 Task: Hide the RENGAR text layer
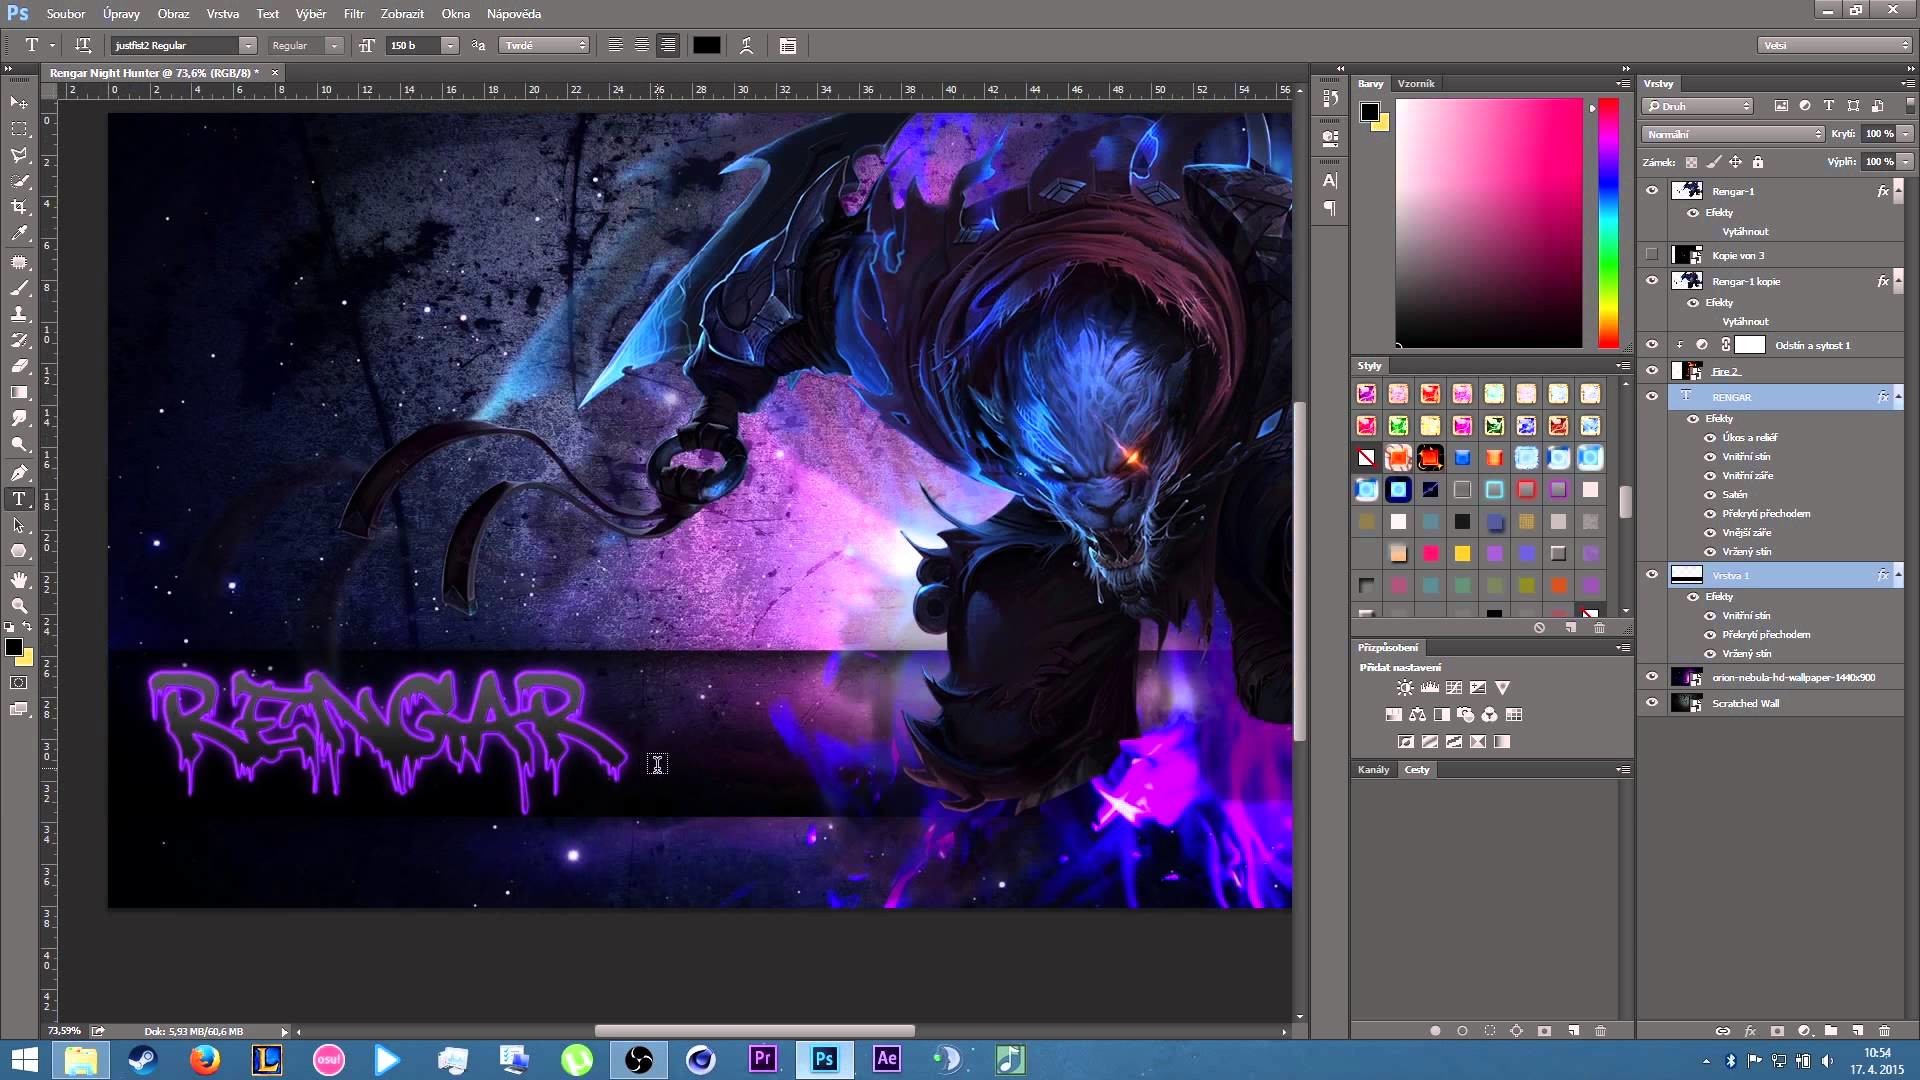(1652, 396)
